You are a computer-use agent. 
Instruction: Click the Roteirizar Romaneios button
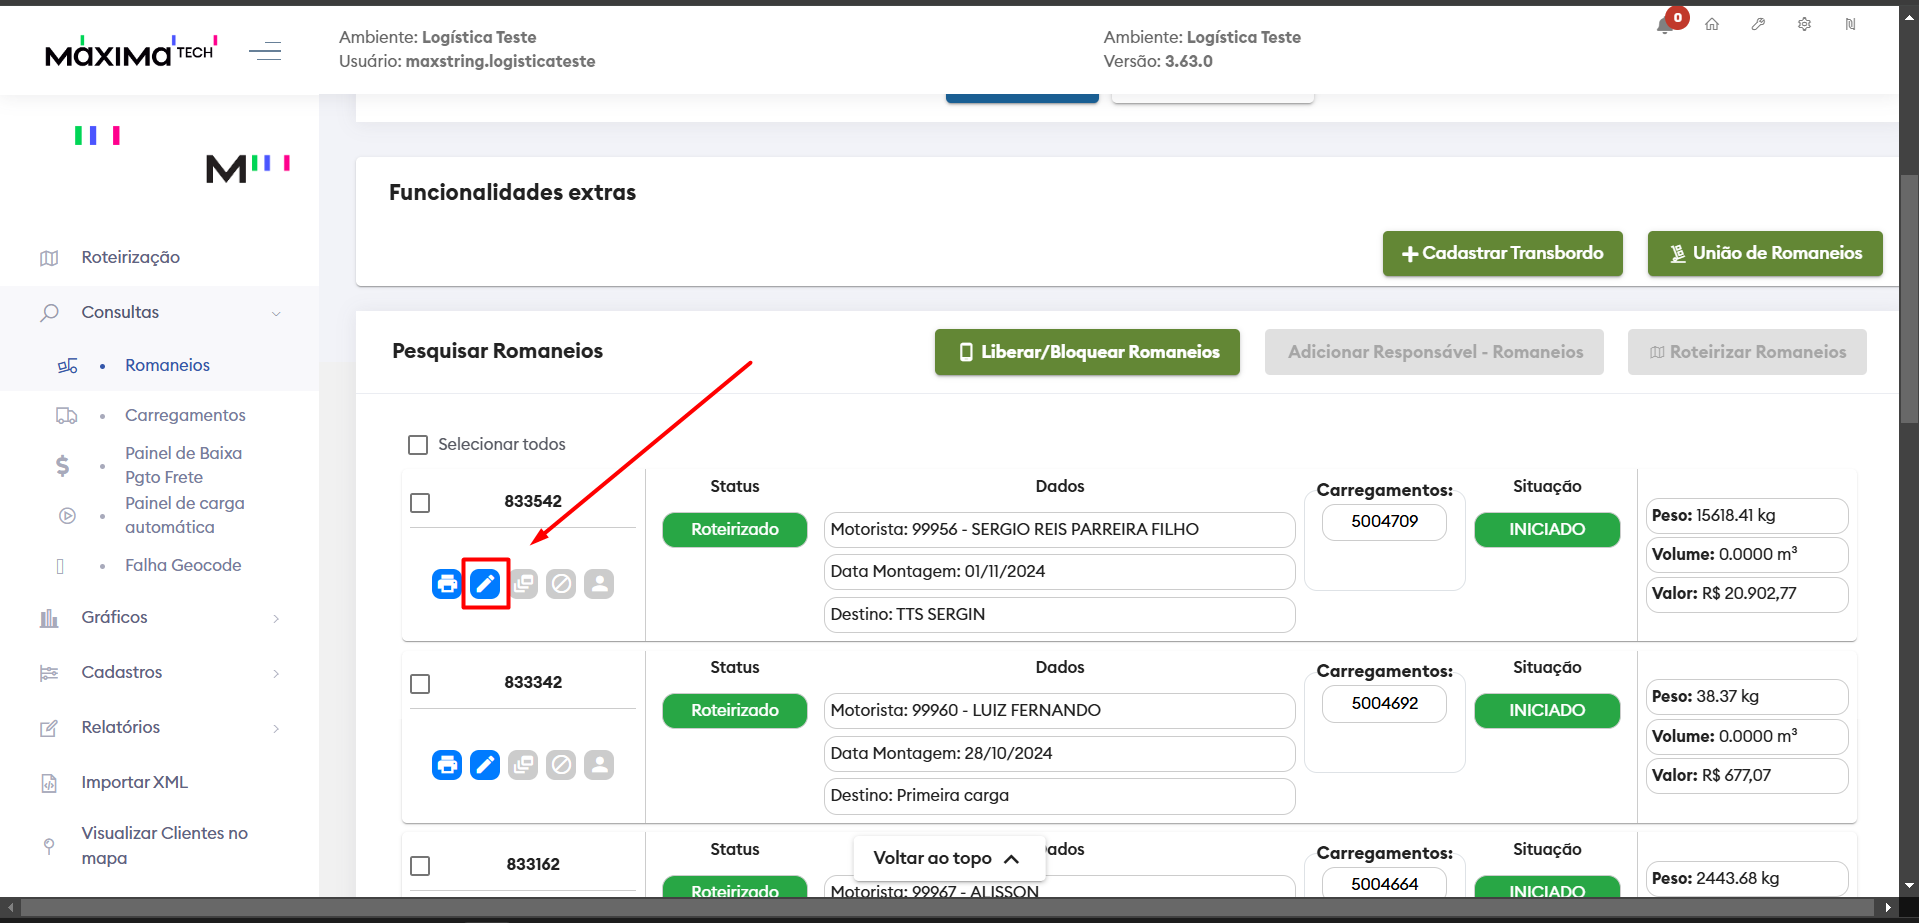coord(1747,352)
